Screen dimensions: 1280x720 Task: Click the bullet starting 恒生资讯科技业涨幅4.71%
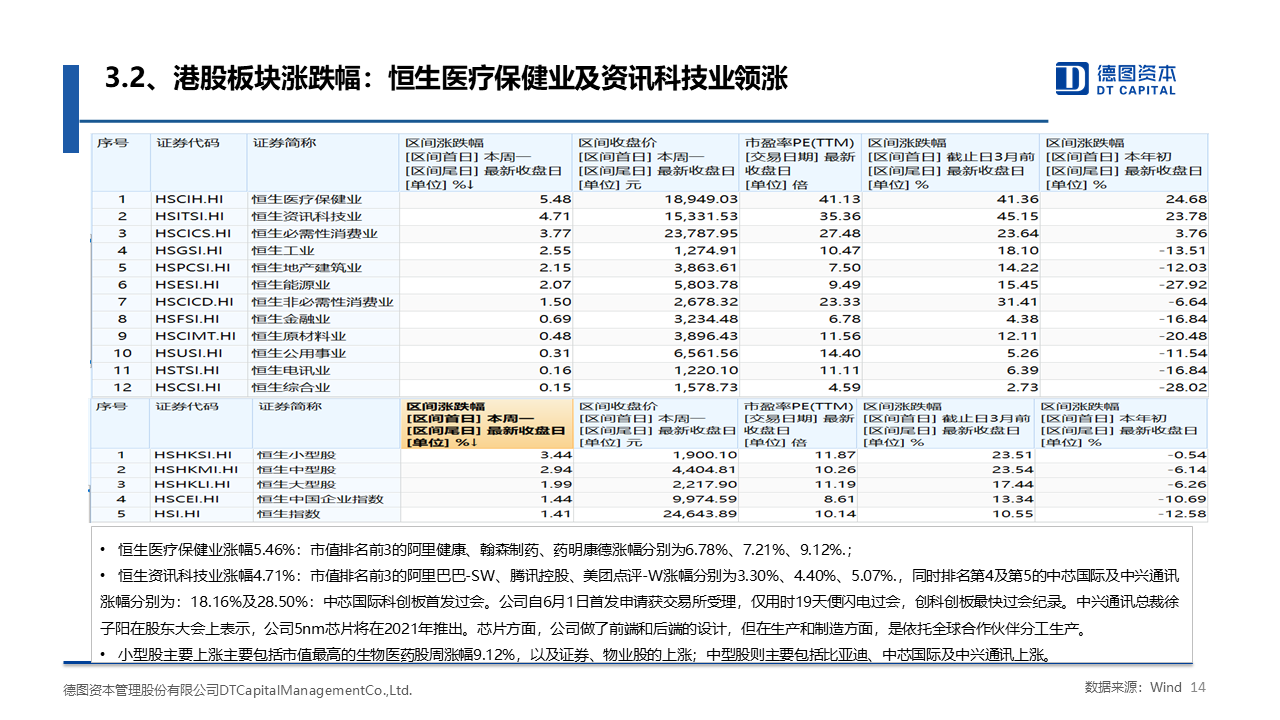(641, 602)
